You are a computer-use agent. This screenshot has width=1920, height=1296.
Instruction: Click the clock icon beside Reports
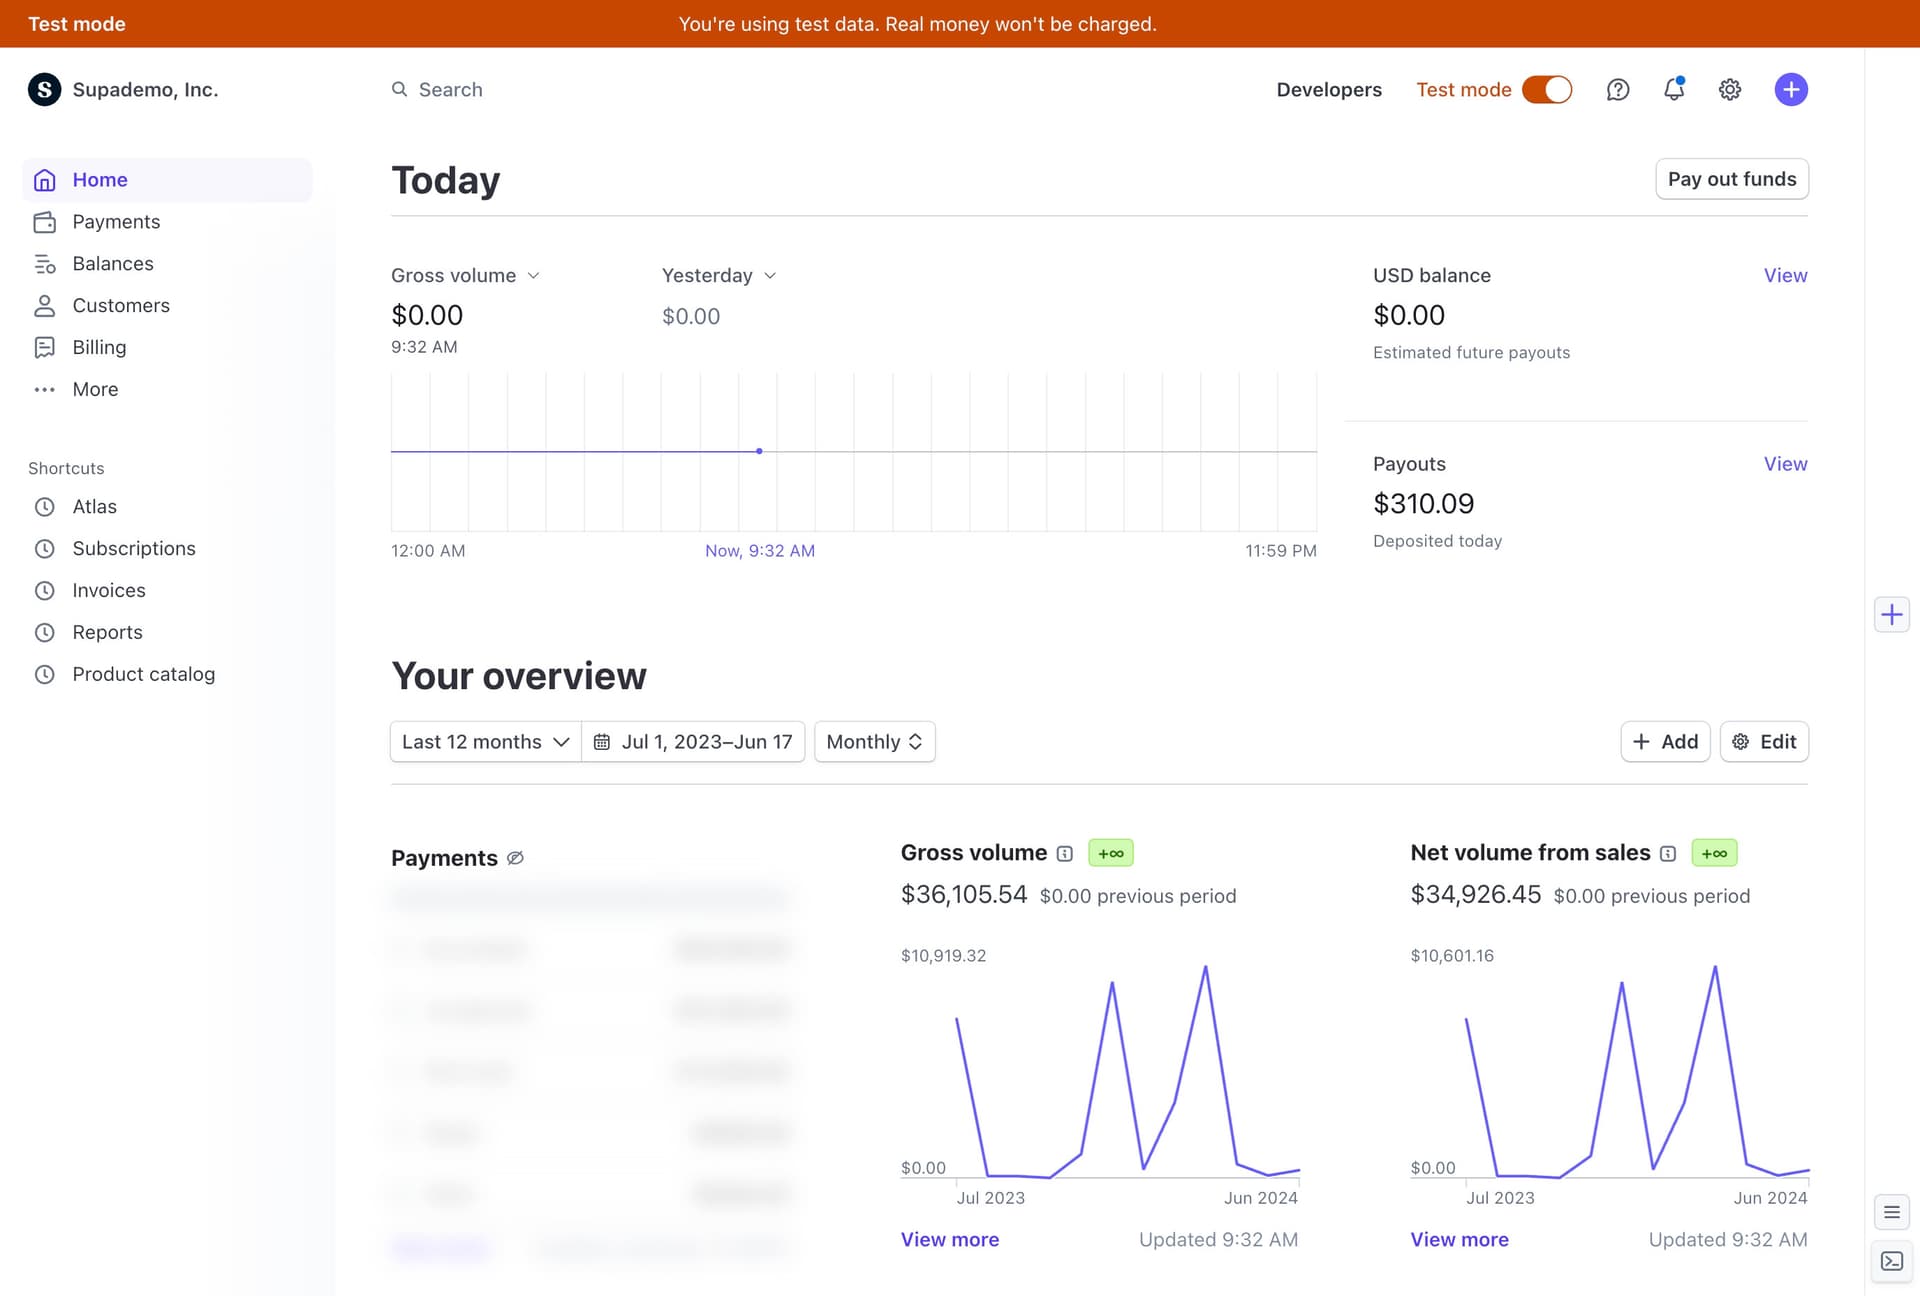point(44,633)
